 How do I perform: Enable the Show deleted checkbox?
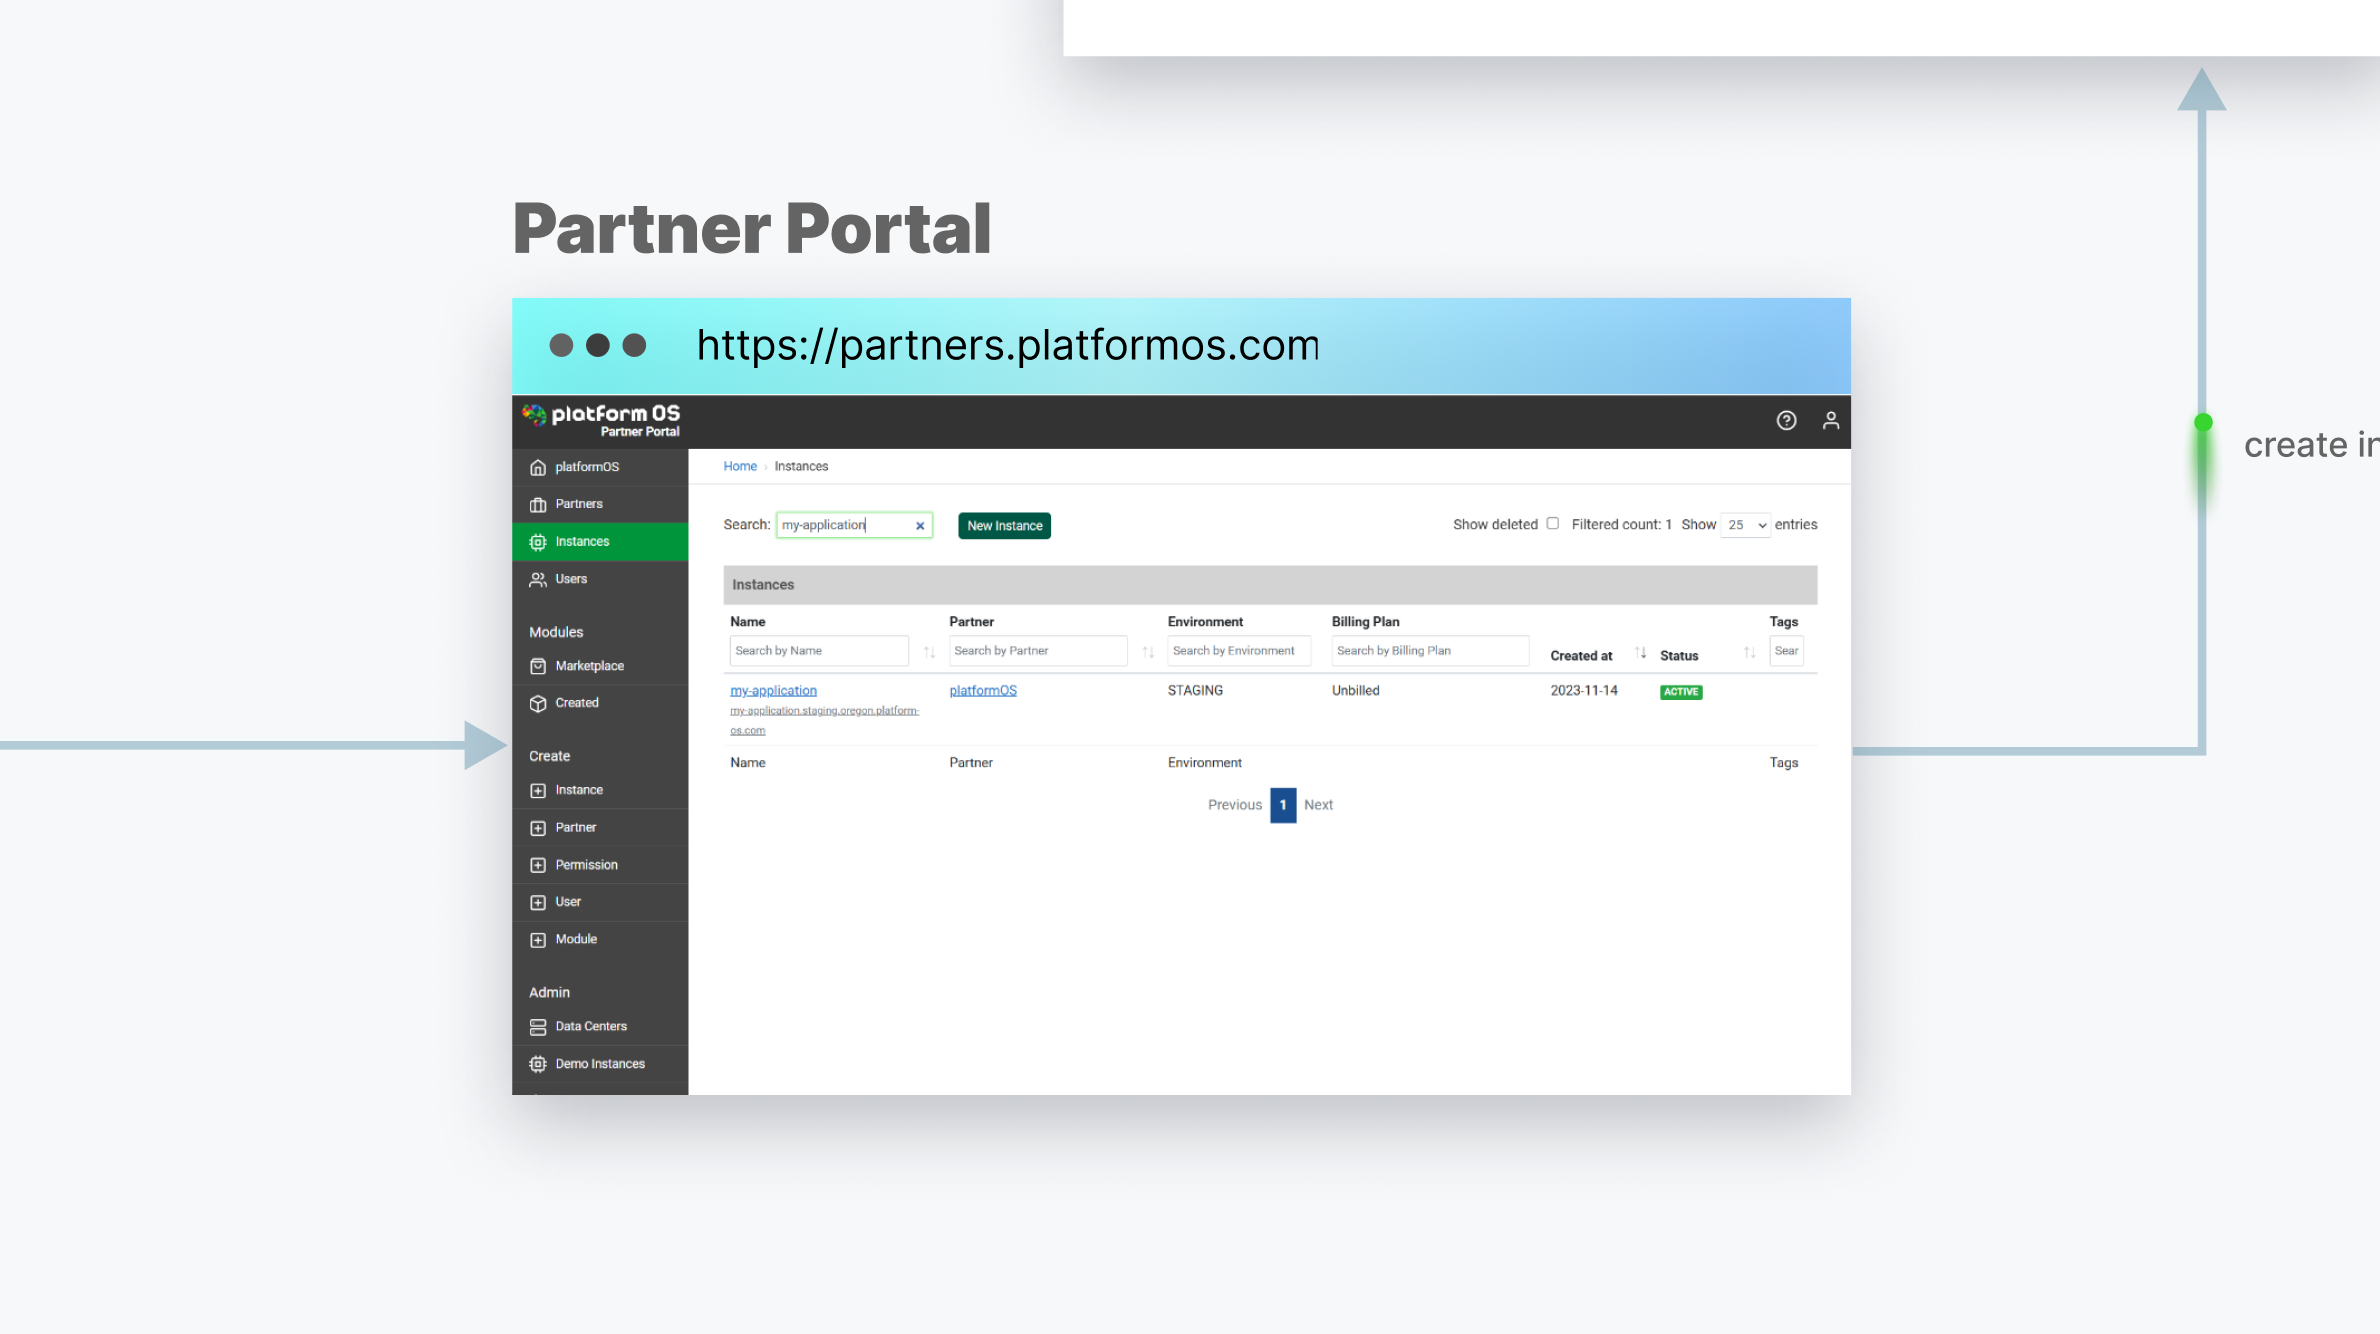pyautogui.click(x=1553, y=523)
